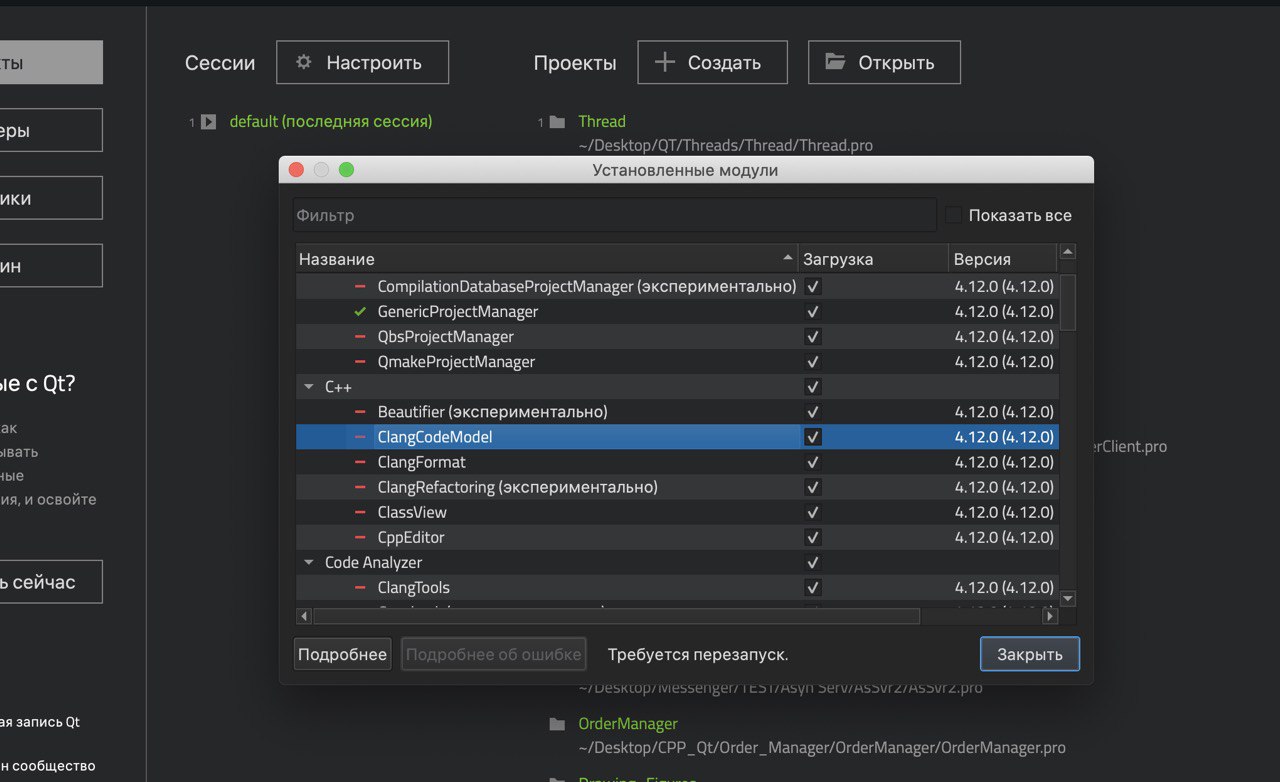The image size is (1280, 782).
Task: Toggle load checkbox for ClangRefactoring
Action: [x=813, y=487]
